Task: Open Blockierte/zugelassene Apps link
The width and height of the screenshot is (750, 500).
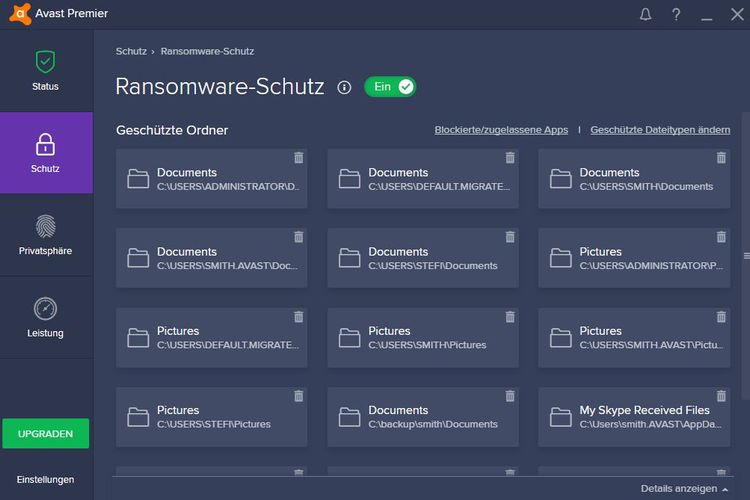Action: [x=501, y=130]
